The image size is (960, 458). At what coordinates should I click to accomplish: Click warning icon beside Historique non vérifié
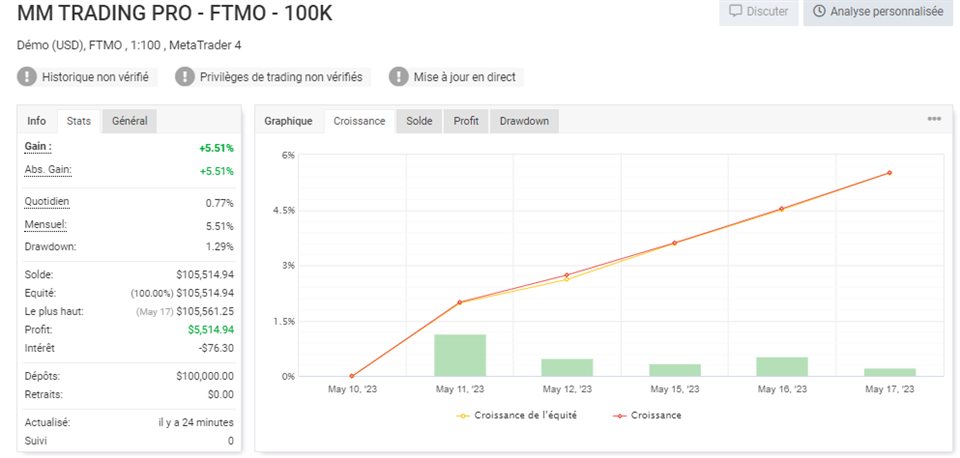(x=27, y=77)
